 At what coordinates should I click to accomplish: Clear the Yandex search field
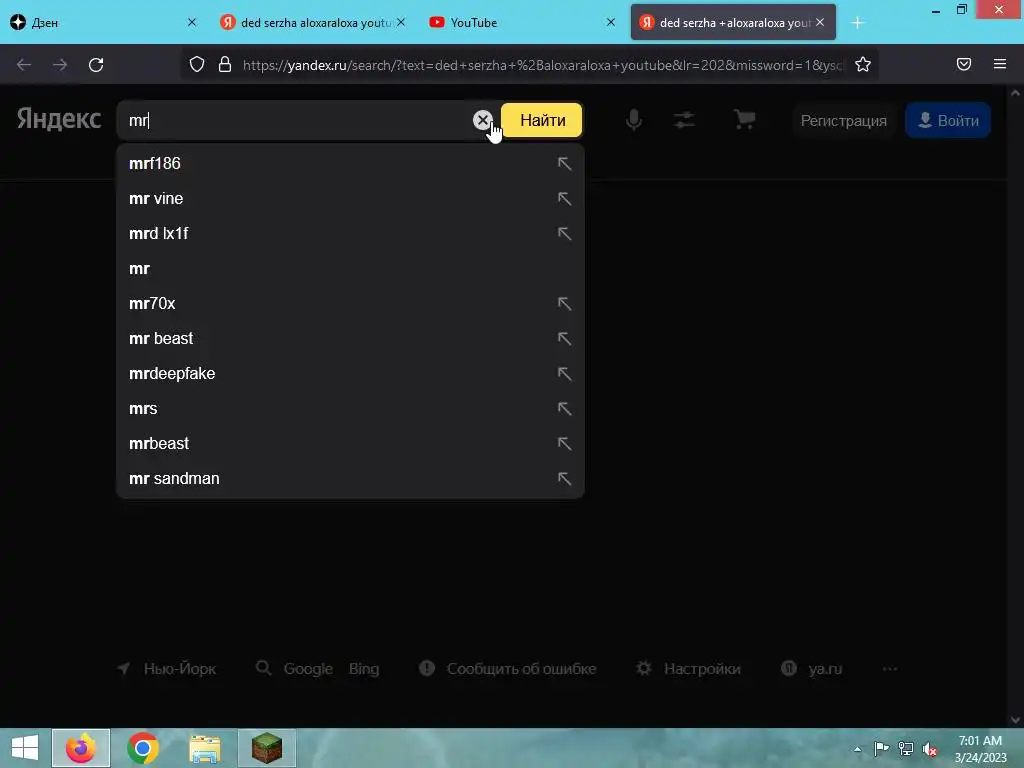pos(483,120)
